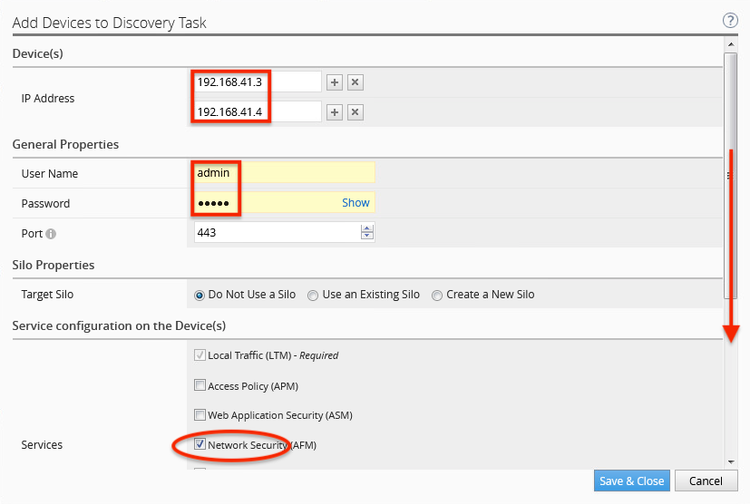
Task: Uncheck Network Security (AFM) service
Action: [x=200, y=444]
